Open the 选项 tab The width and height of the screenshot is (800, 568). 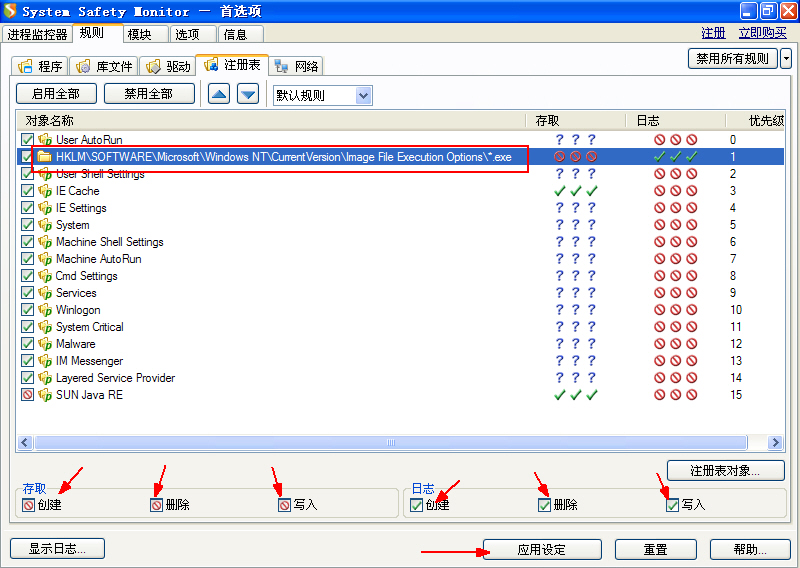coord(193,34)
